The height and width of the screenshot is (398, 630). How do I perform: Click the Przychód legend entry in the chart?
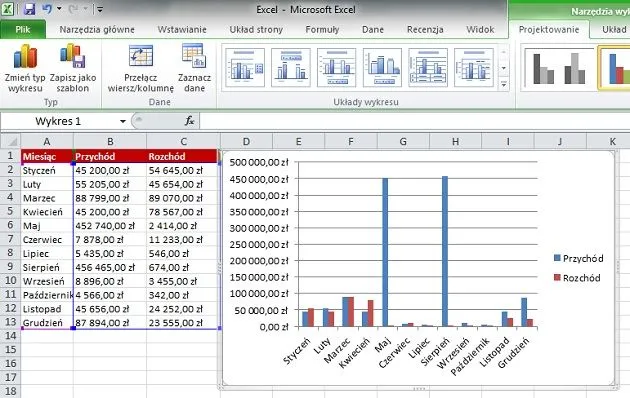[x=579, y=258]
